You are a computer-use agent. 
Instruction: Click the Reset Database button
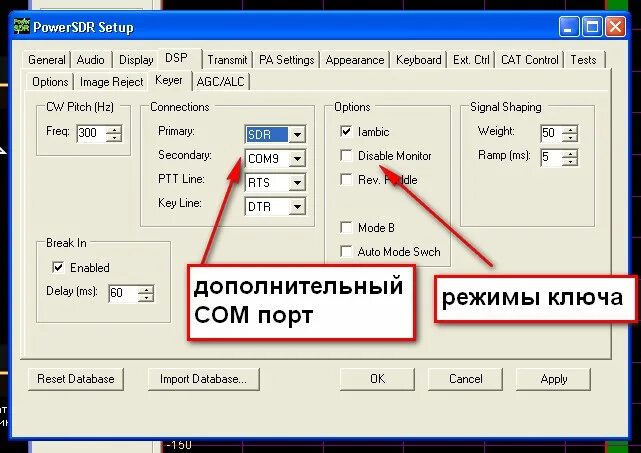pyautogui.click(x=76, y=379)
